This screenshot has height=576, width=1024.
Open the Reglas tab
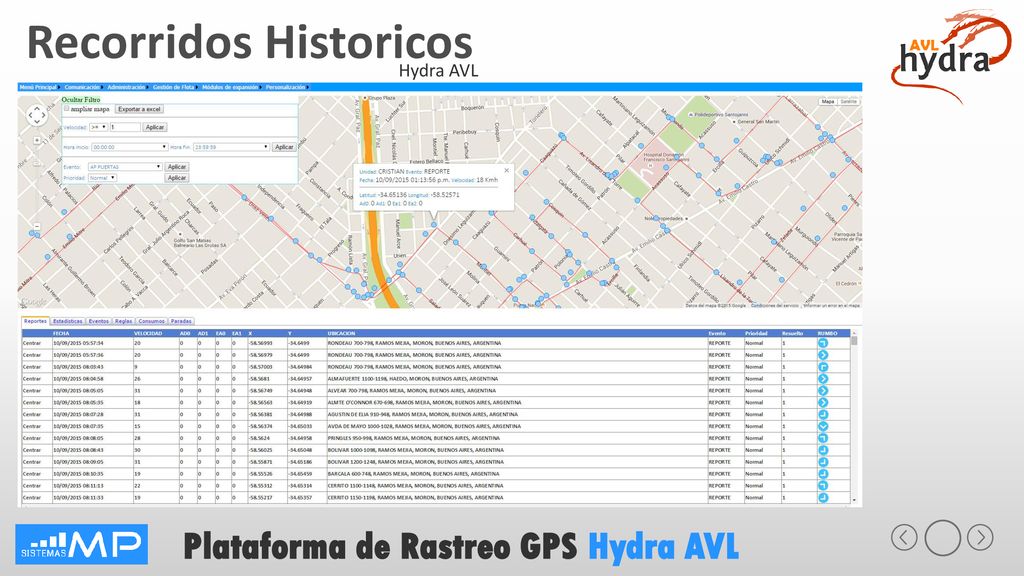tap(123, 321)
